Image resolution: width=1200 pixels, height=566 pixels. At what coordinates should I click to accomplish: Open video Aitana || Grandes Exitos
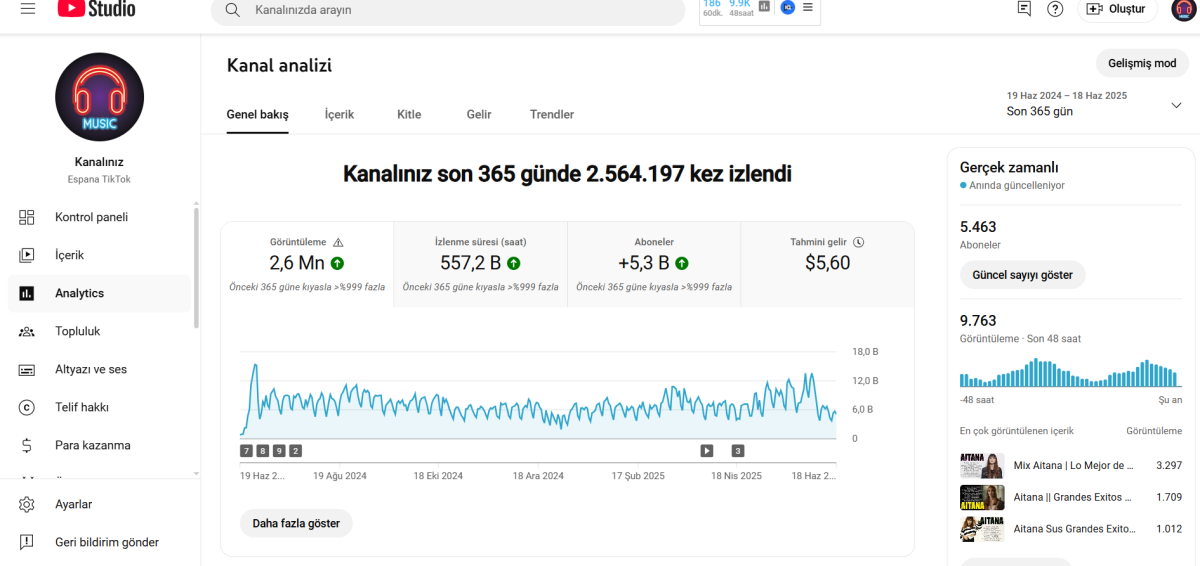coord(1073,496)
